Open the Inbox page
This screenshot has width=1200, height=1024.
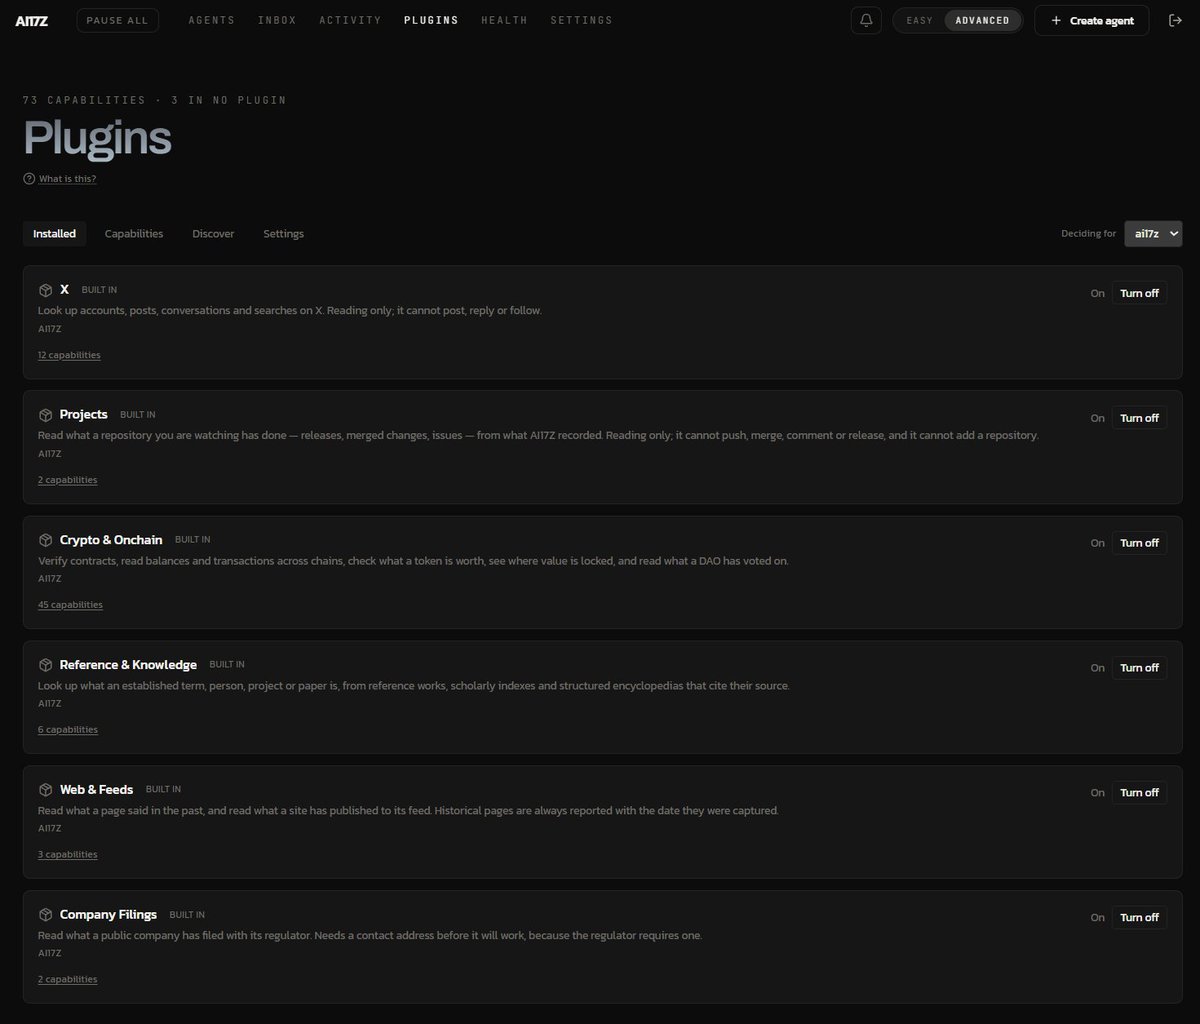tap(277, 20)
